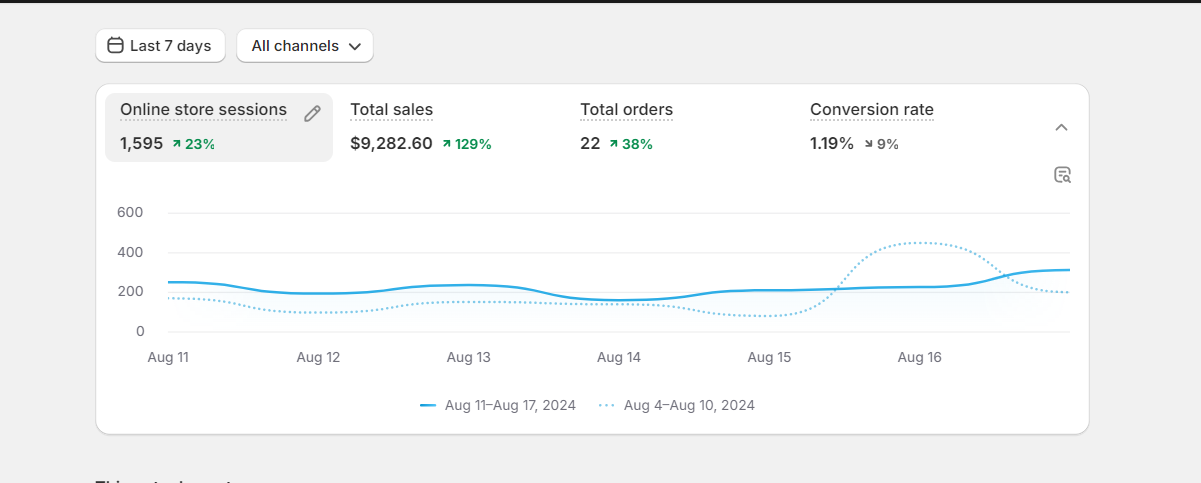Toggle the Aug 11–Aug 17, 2024 legend label

[x=510, y=405]
